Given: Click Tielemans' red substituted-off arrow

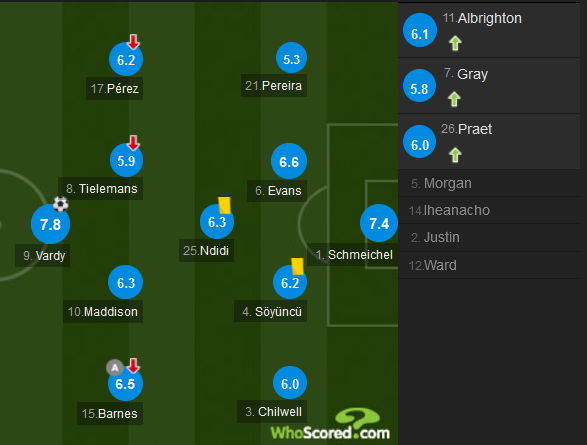Looking at the screenshot, I should [x=133, y=143].
